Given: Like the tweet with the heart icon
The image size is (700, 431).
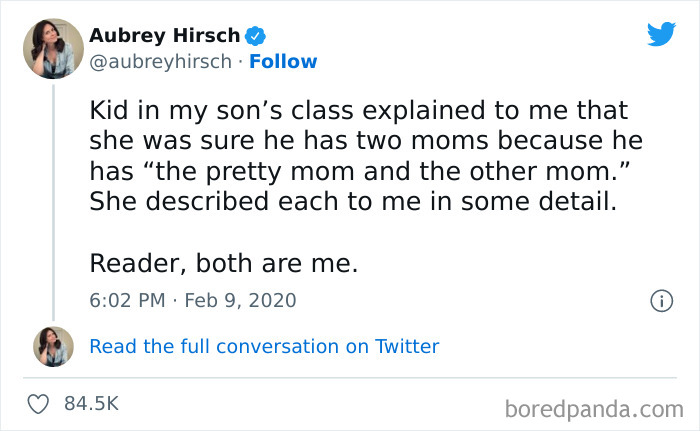Looking at the screenshot, I should (x=41, y=404).
